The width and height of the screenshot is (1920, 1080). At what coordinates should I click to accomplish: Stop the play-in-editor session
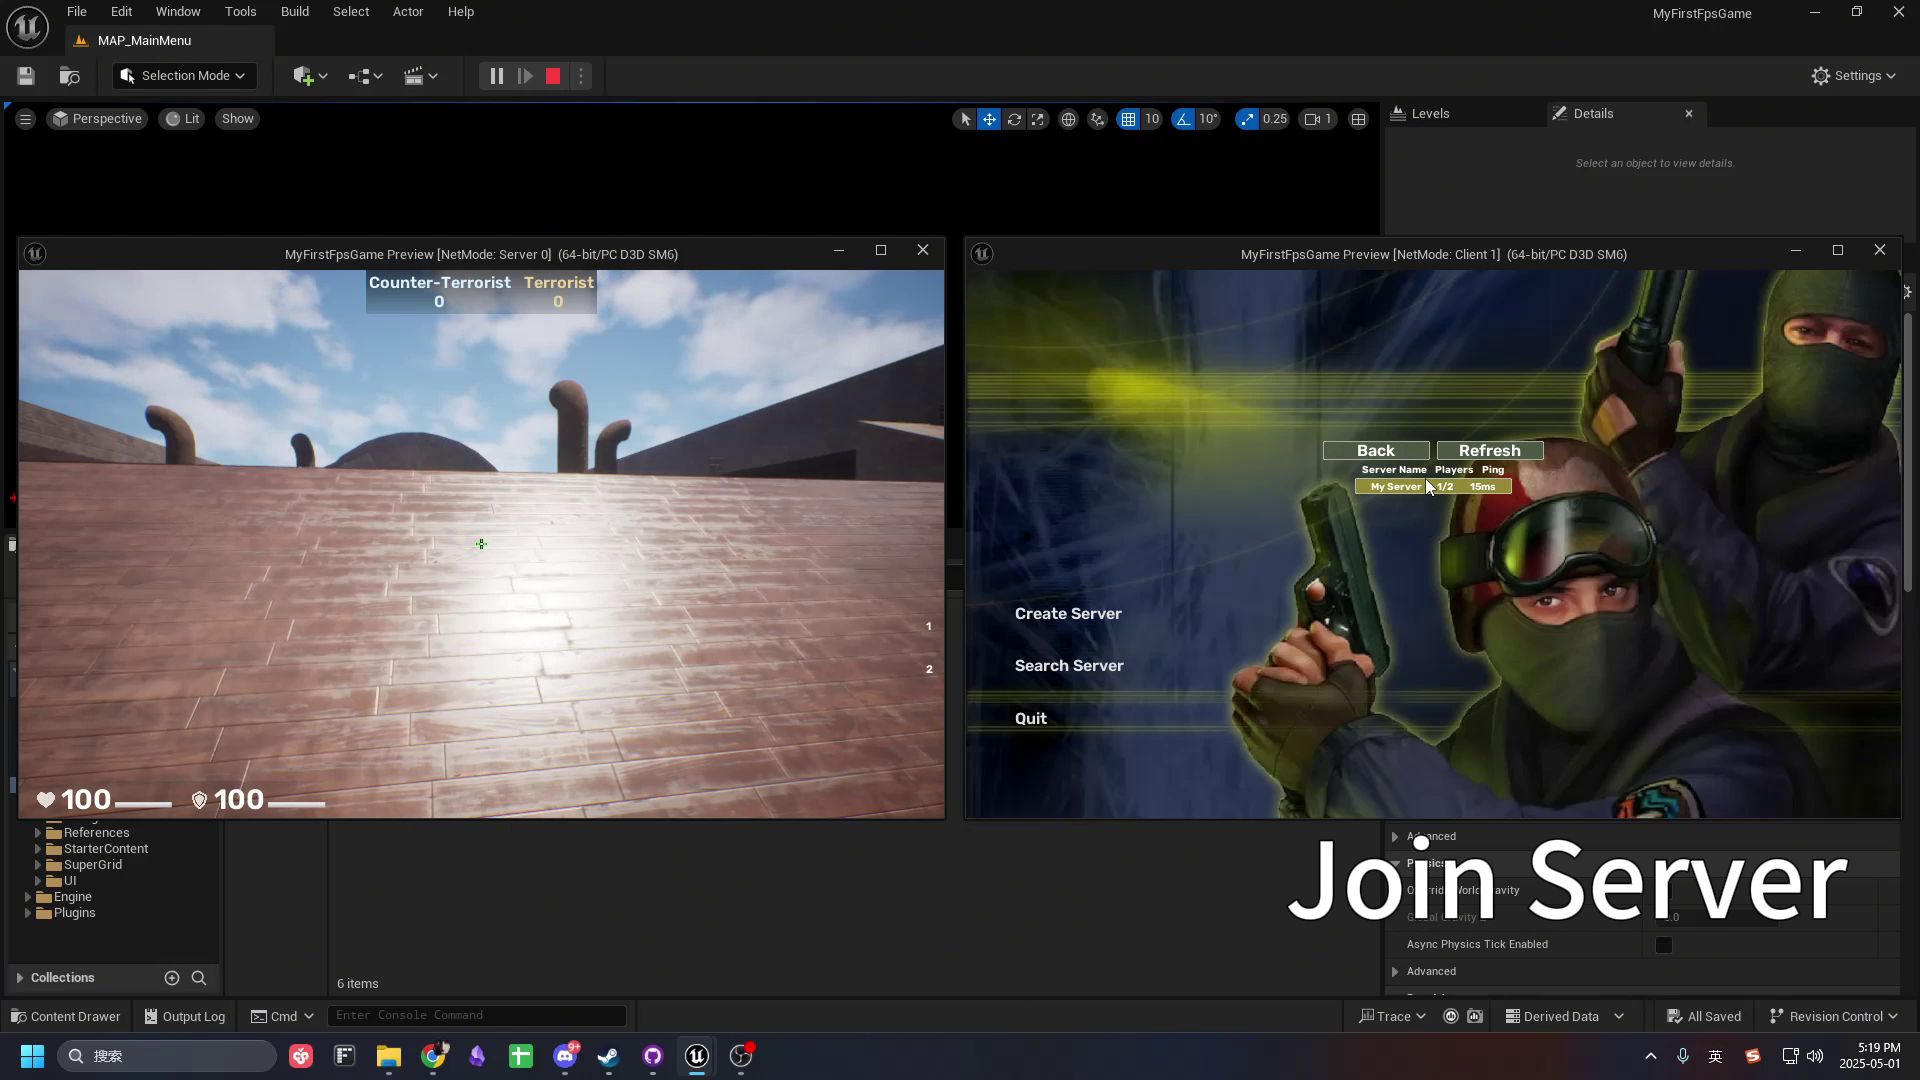click(x=553, y=76)
